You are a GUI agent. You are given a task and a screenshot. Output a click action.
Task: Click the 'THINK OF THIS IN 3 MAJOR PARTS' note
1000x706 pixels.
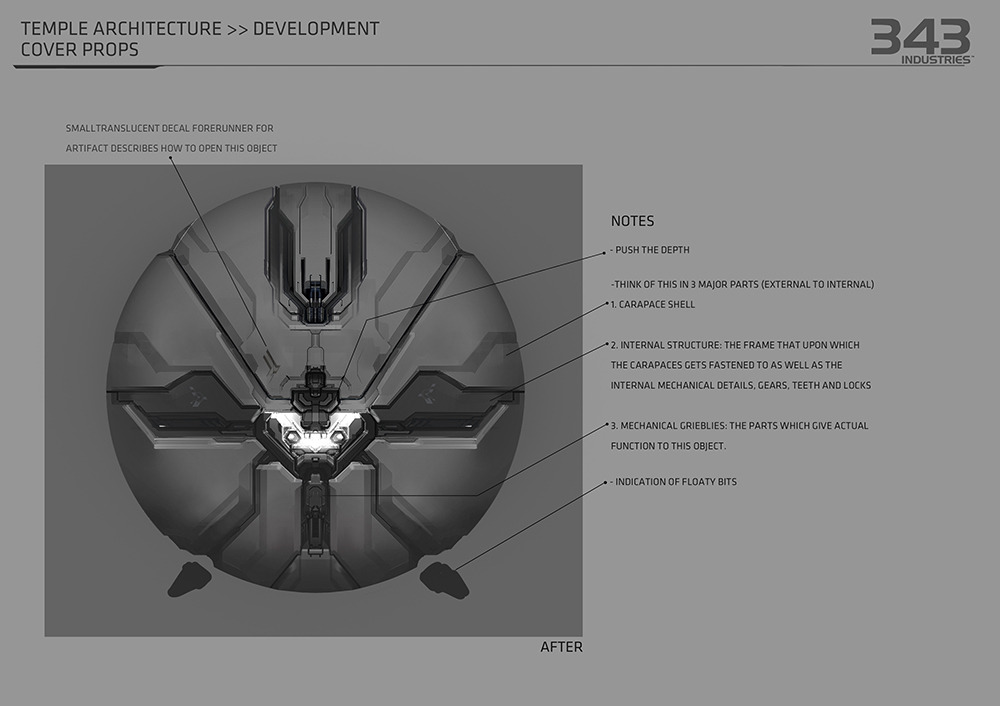tap(742, 285)
